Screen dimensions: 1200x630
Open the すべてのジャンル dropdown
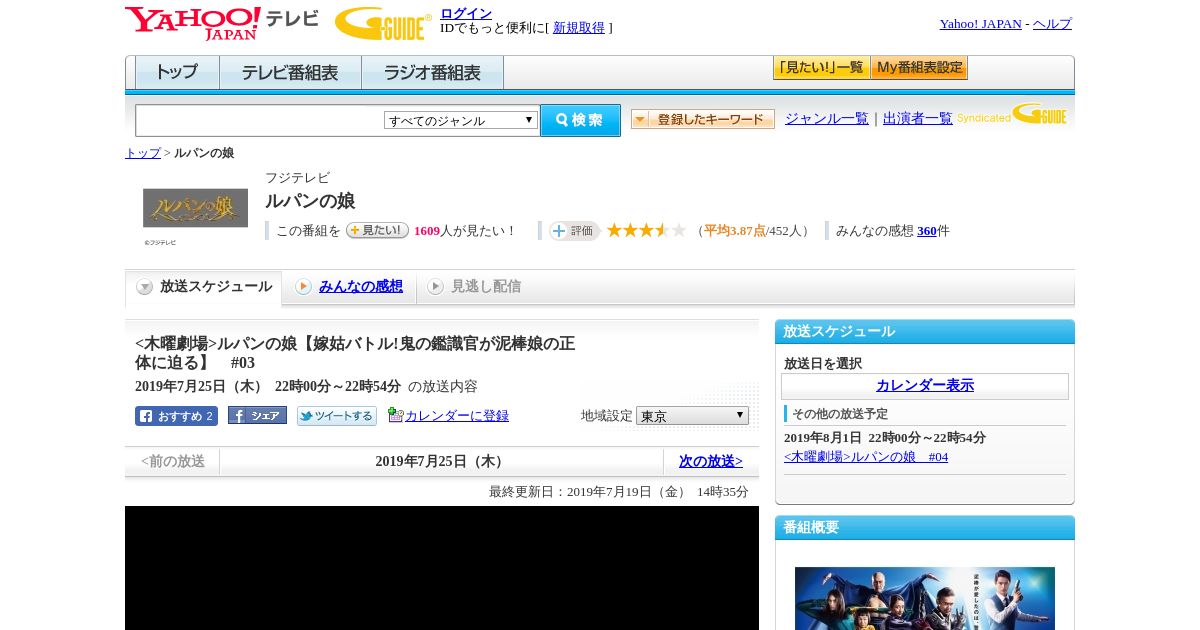click(x=461, y=120)
